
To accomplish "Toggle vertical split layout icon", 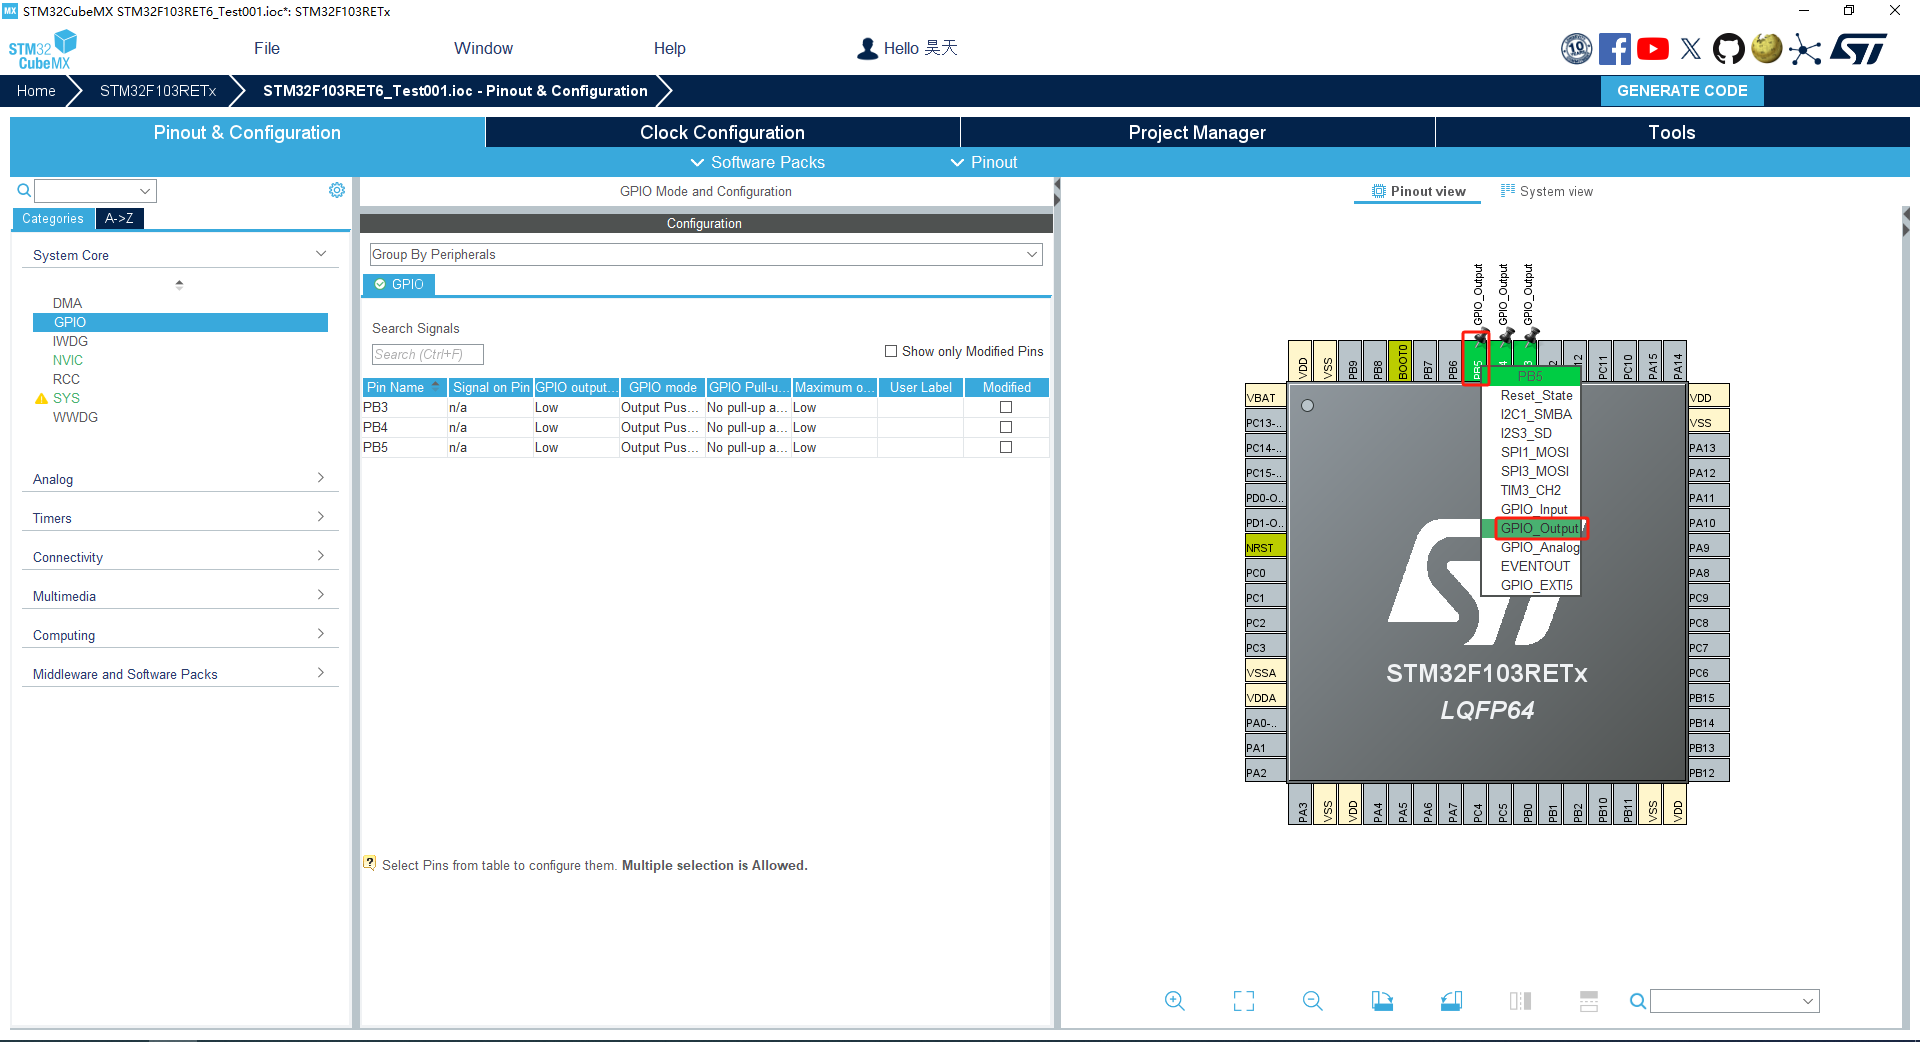I will coord(1520,1001).
